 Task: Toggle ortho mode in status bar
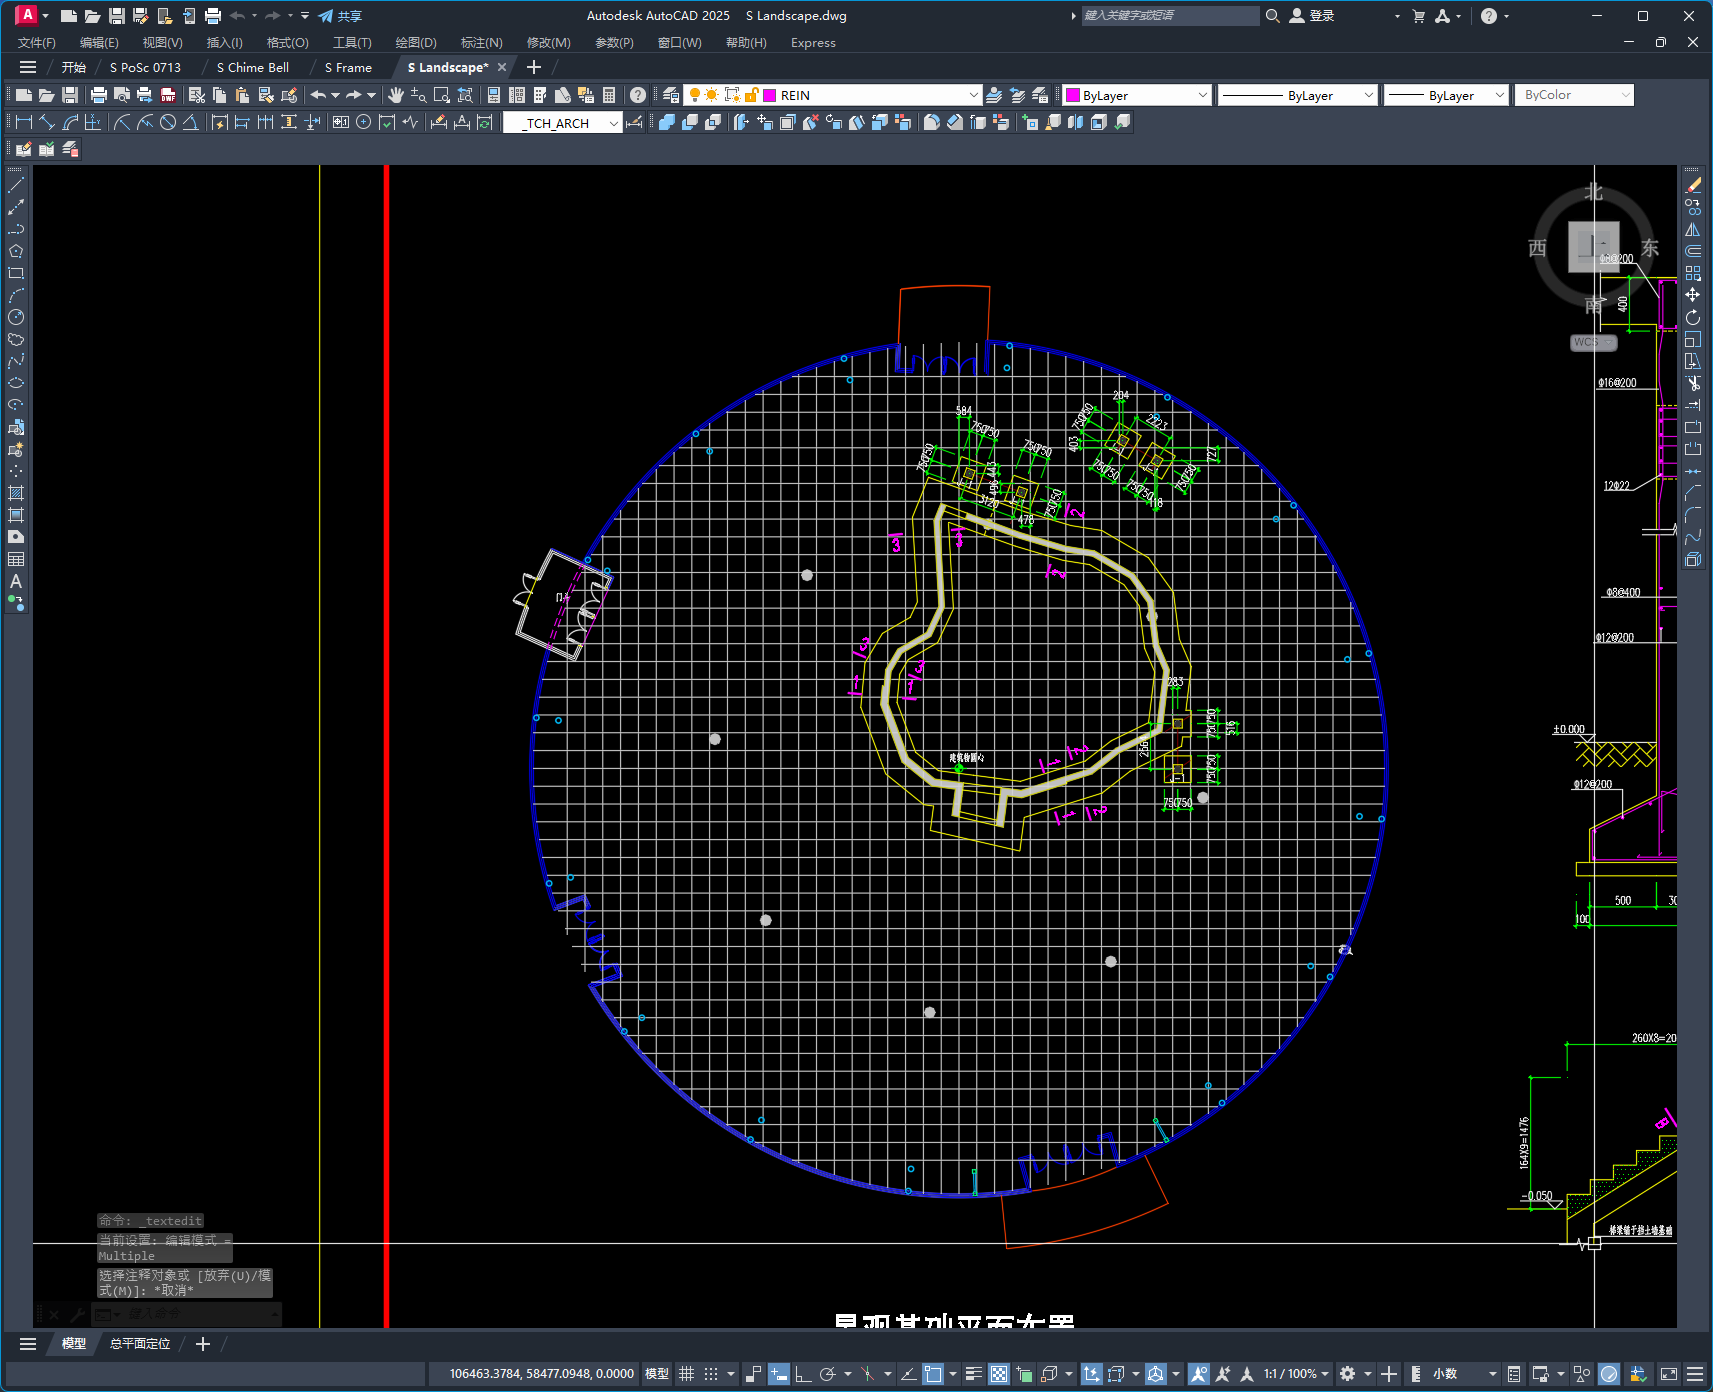[803, 1374]
